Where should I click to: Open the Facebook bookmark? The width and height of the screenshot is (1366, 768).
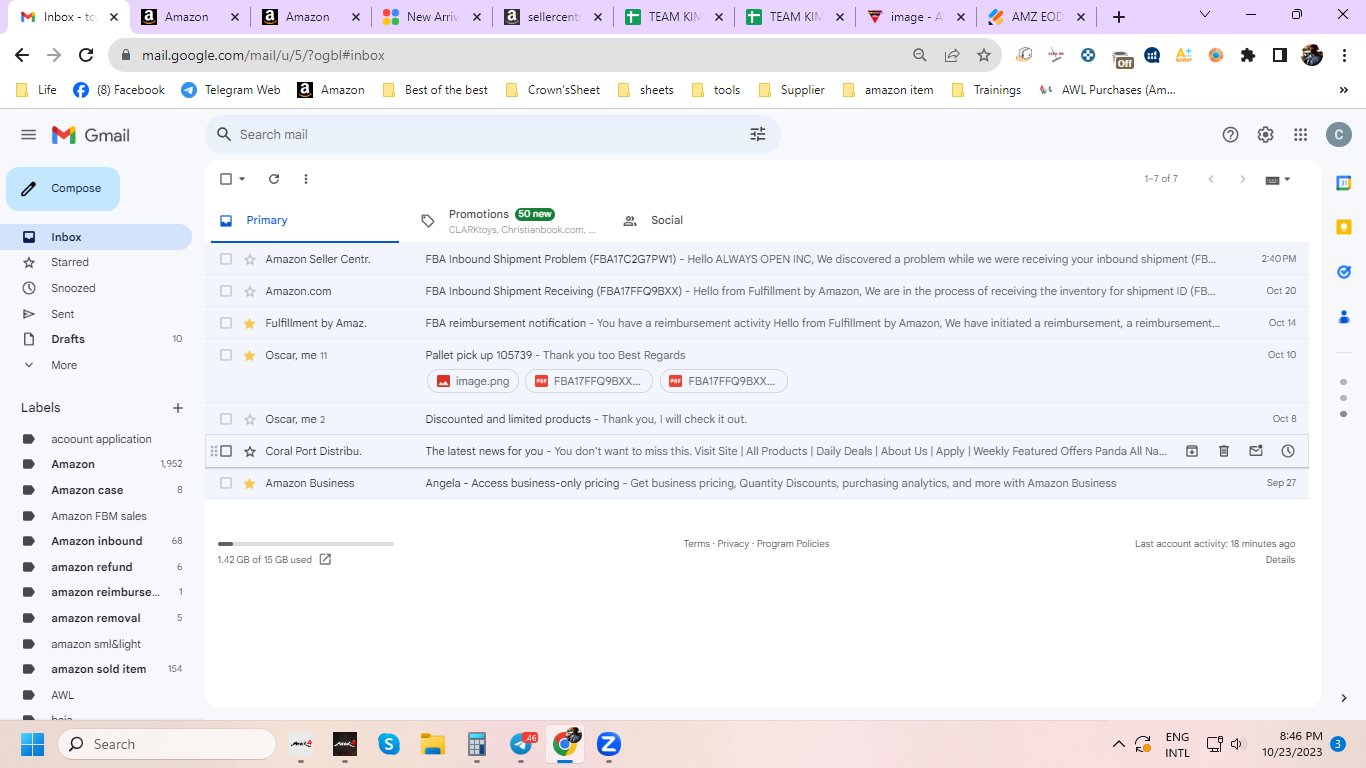point(119,90)
